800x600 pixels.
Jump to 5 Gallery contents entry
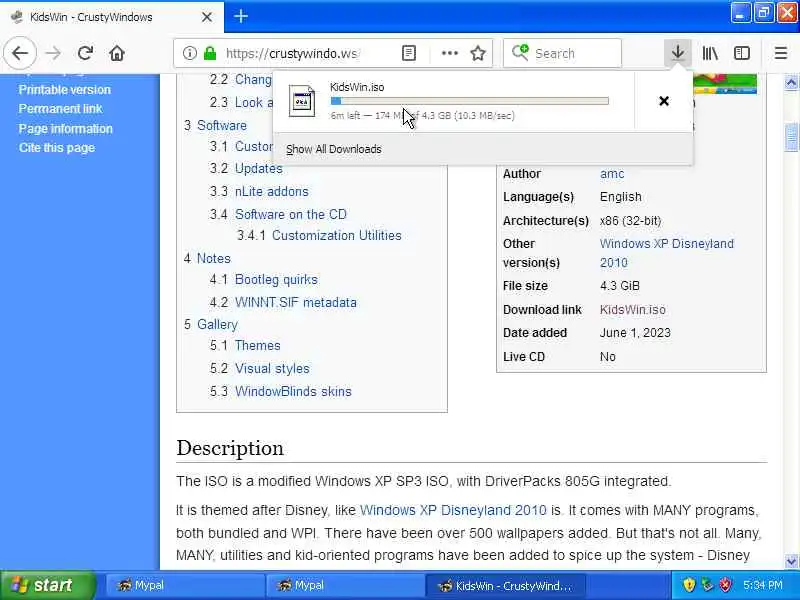coord(211,324)
